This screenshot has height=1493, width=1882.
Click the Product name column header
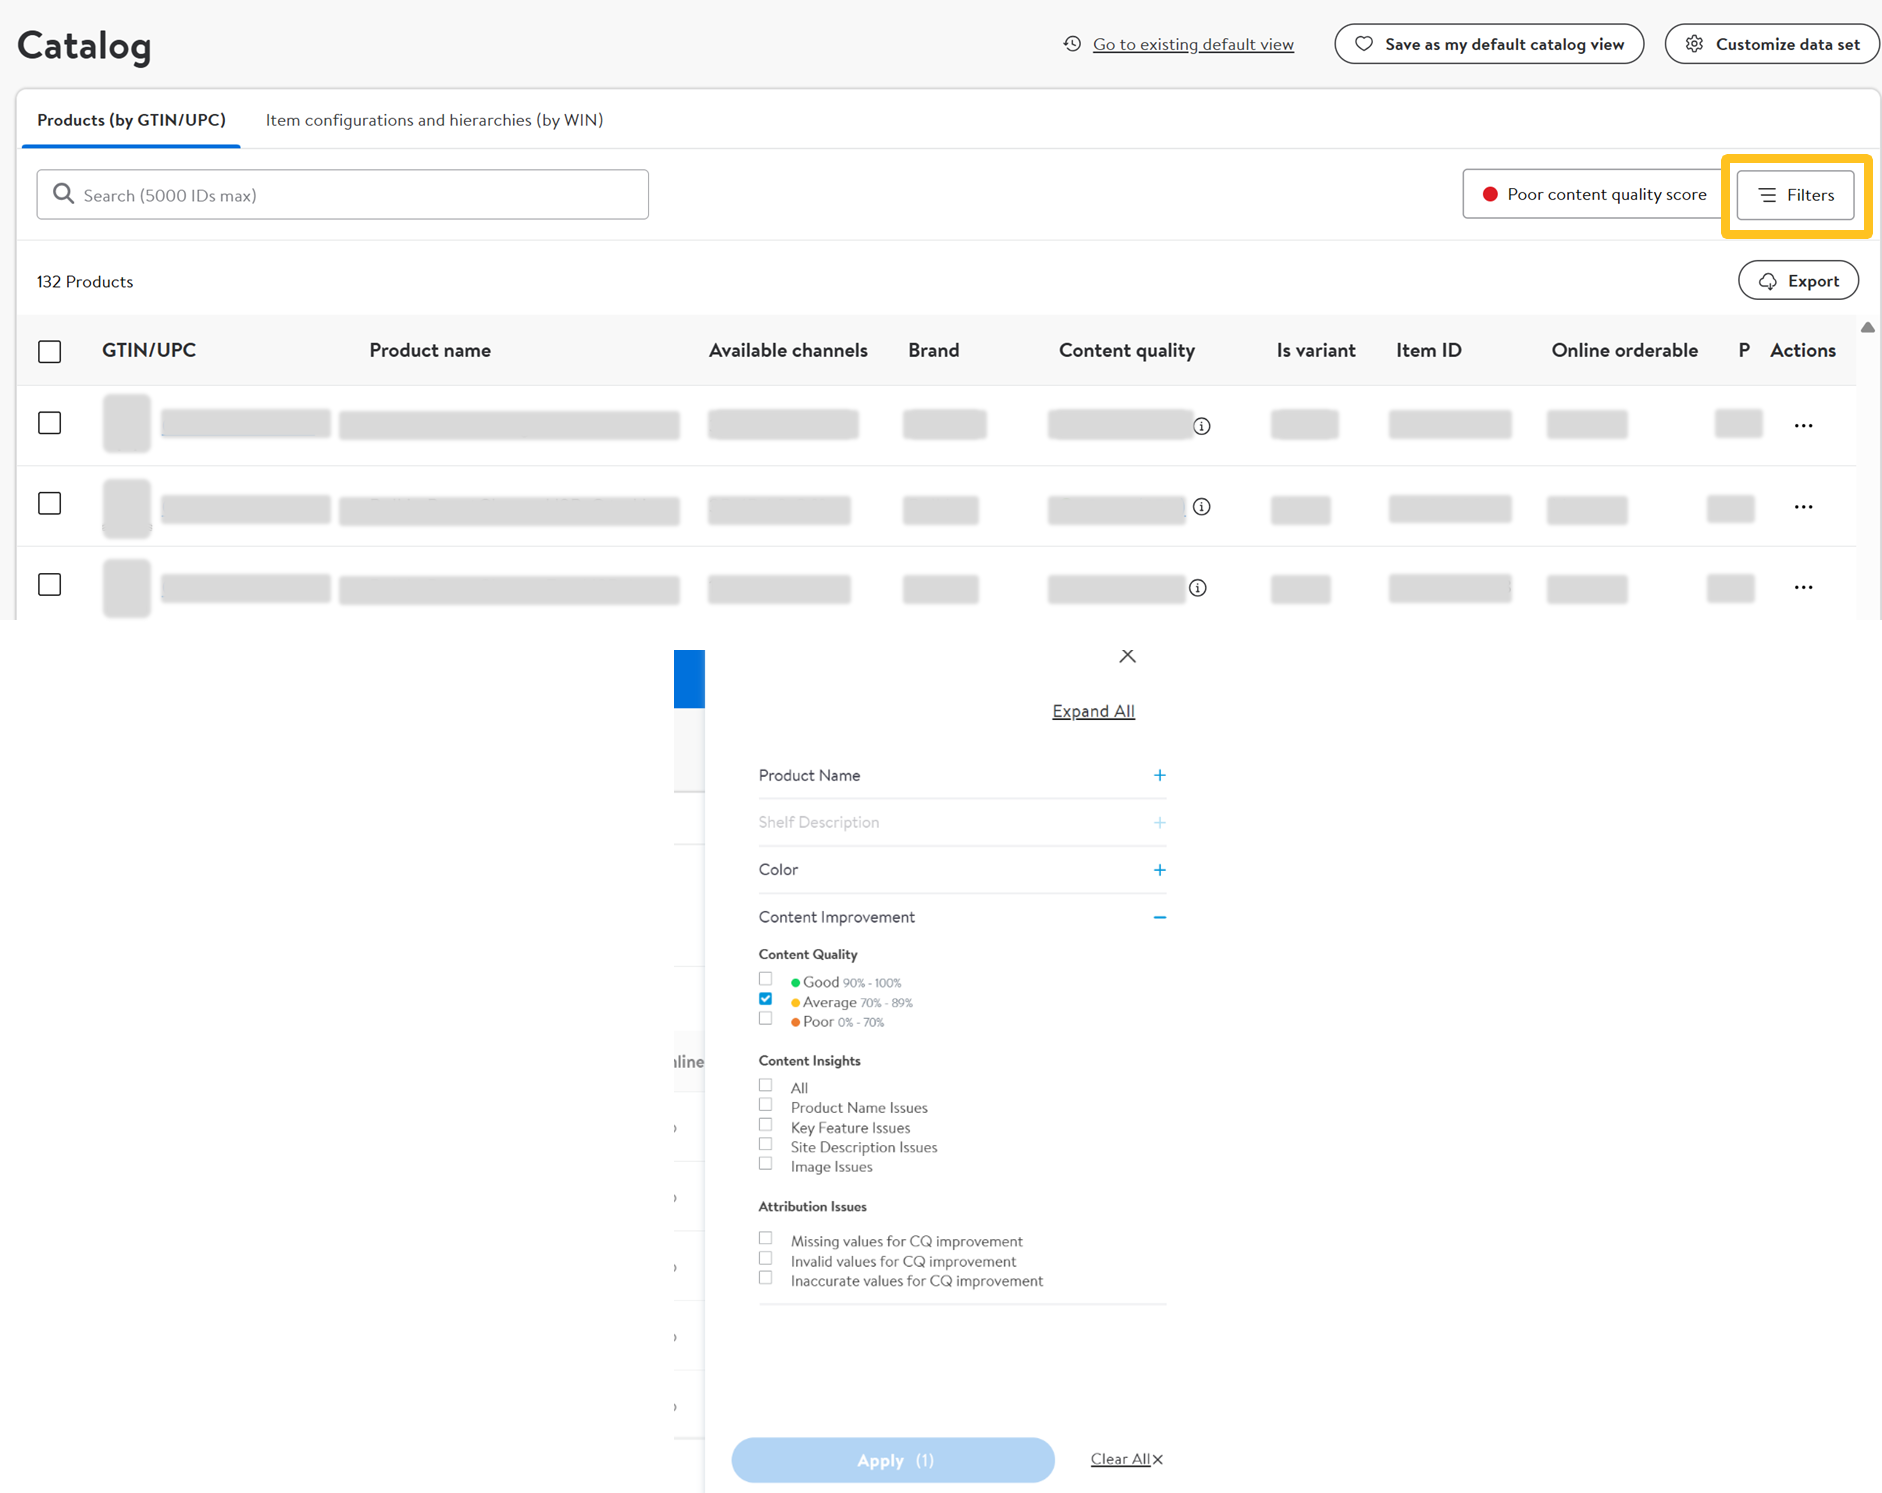coord(430,350)
